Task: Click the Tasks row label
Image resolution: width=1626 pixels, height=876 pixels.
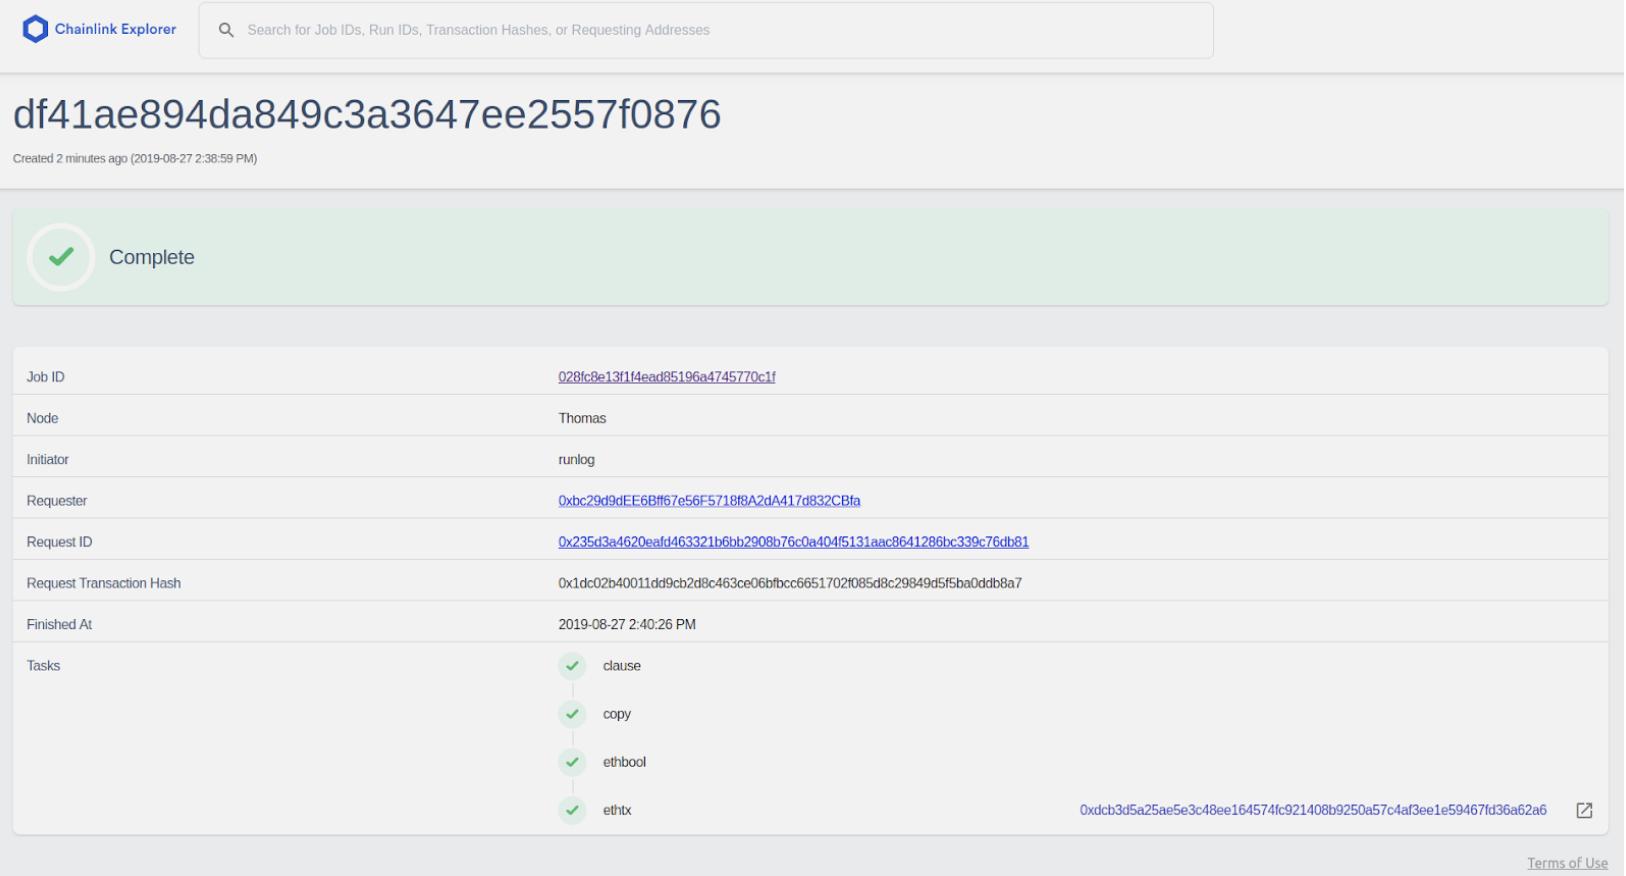Action: click(x=43, y=666)
